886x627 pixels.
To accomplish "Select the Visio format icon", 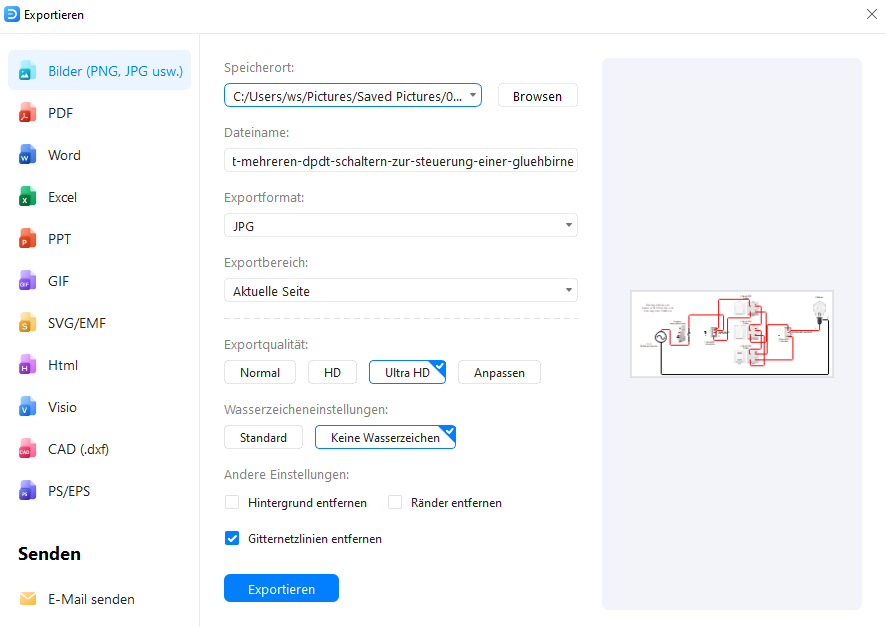I will pos(28,408).
